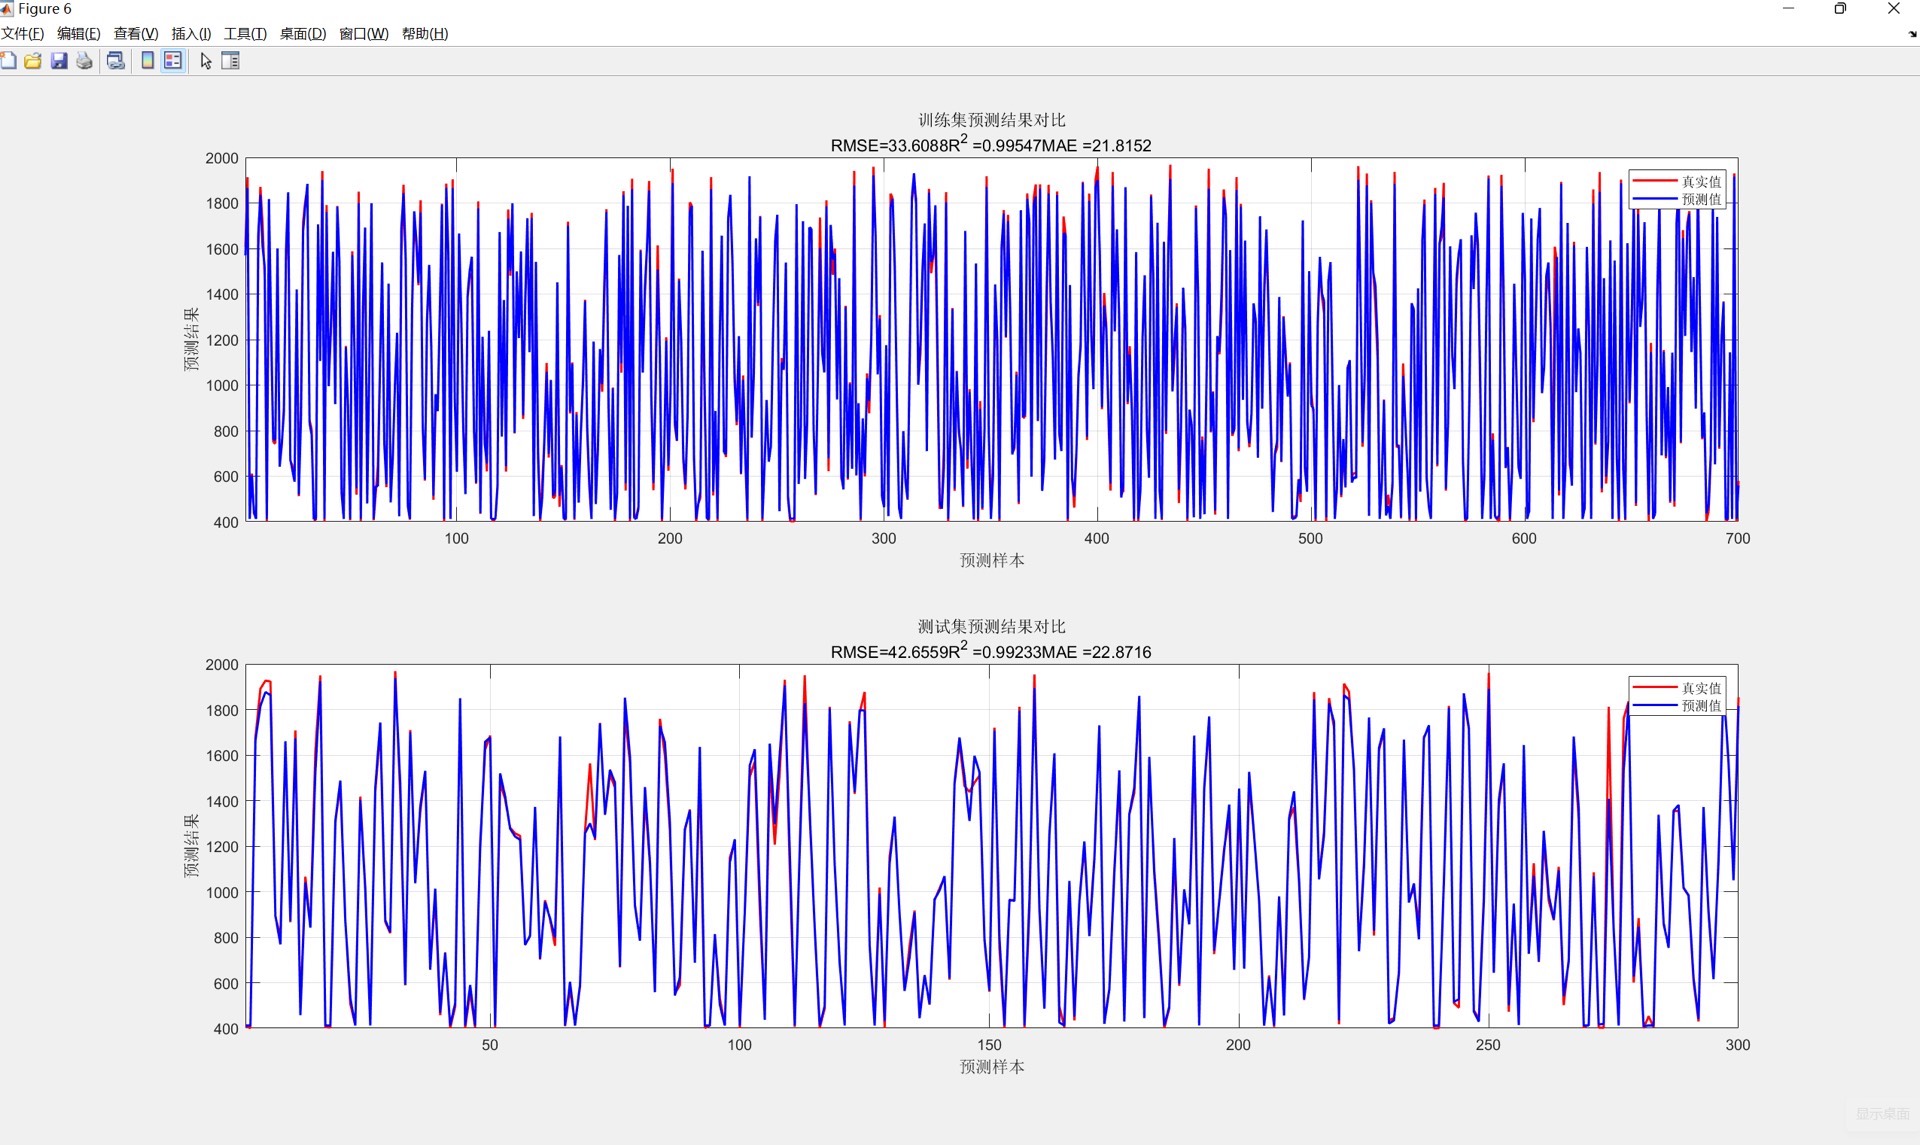
Task: Toggle the Insert Colorbar toolbar button
Action: (147, 61)
